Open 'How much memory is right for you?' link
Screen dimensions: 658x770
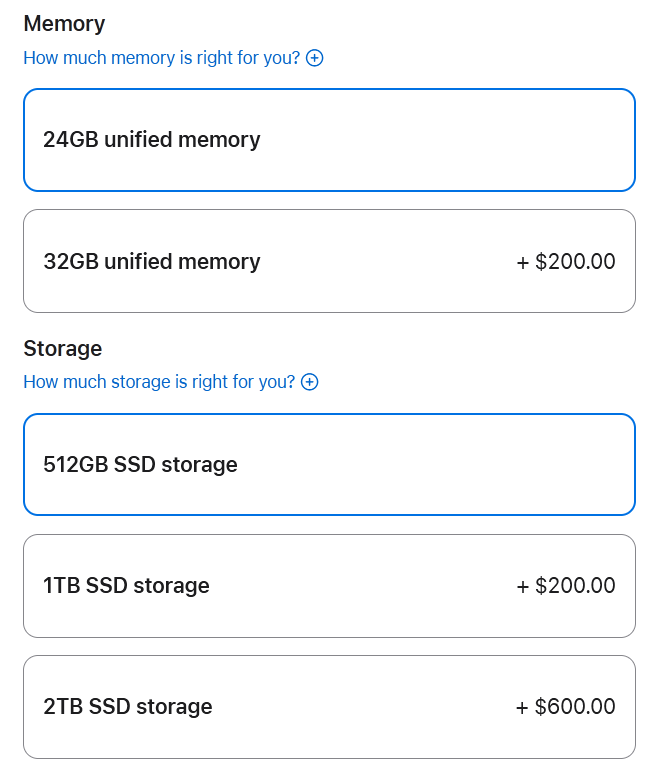(x=162, y=58)
